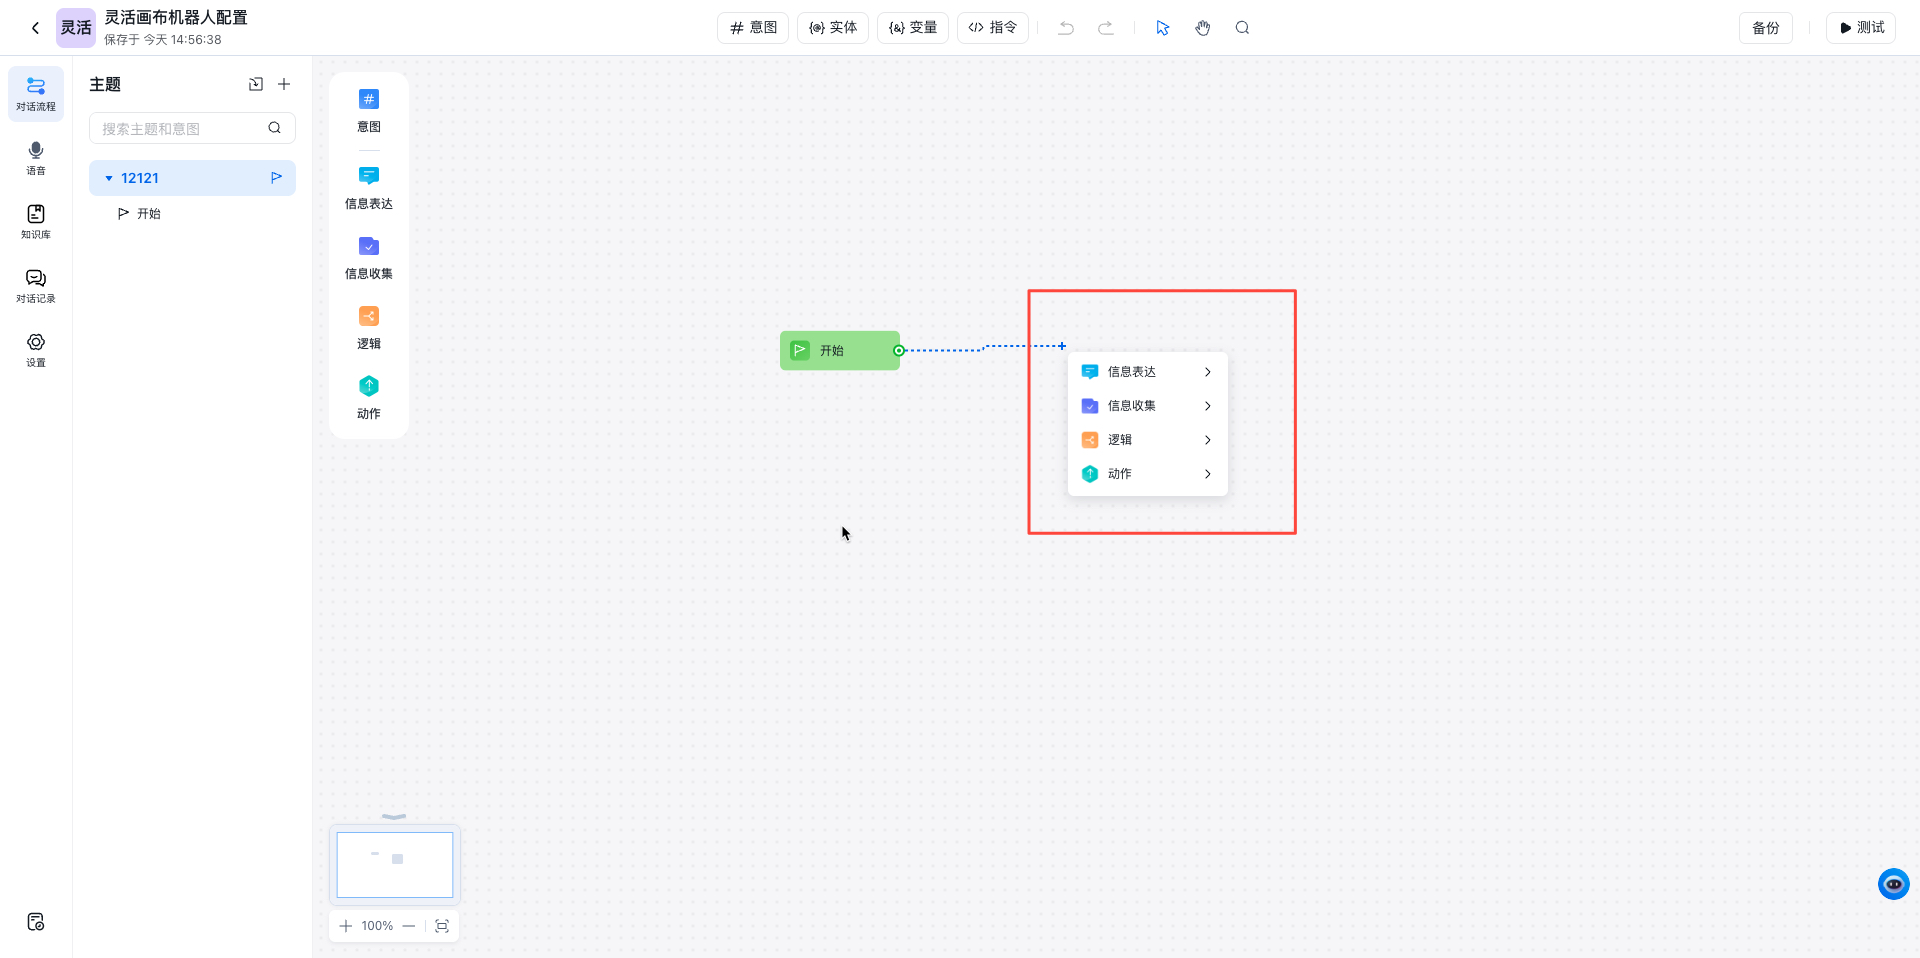
Task: Select the hand pan tool
Action: point(1203,28)
